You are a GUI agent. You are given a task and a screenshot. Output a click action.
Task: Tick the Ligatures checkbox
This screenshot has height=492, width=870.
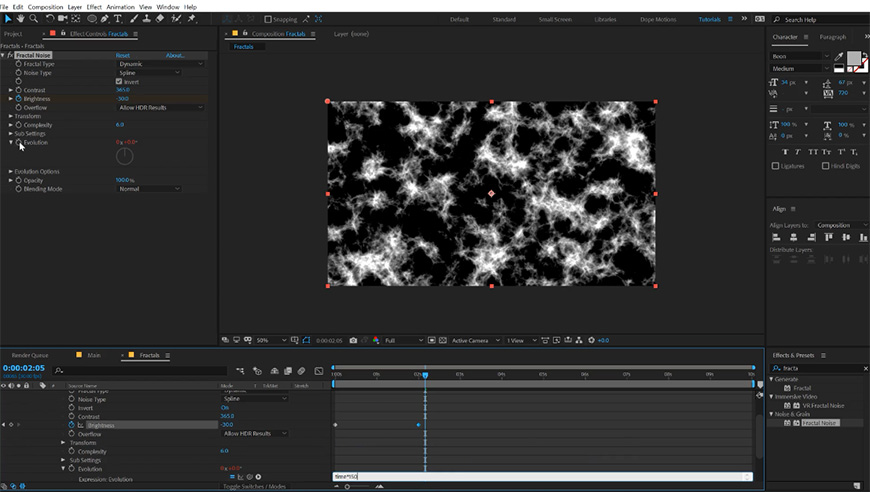coord(776,166)
